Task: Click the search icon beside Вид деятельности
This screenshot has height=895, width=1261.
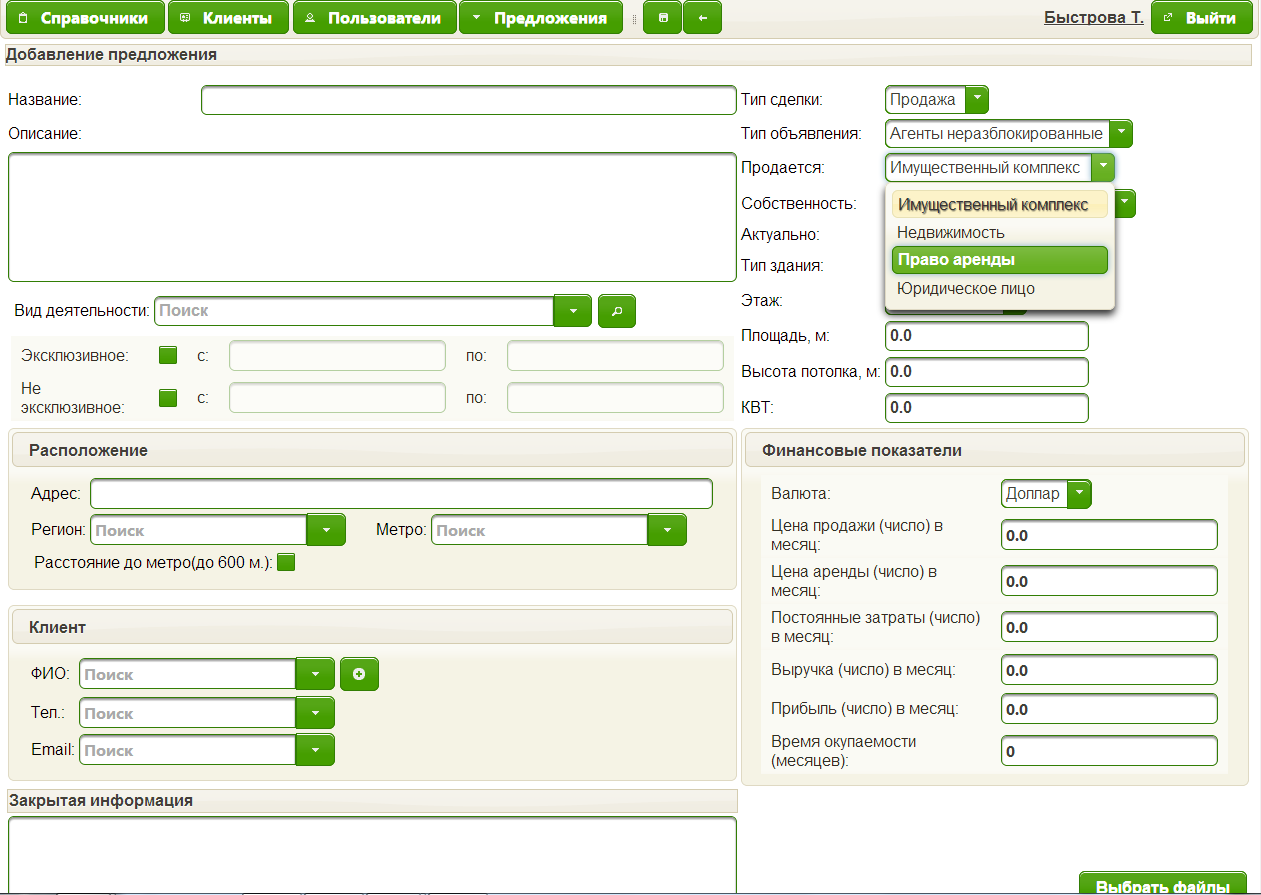Action: point(617,311)
